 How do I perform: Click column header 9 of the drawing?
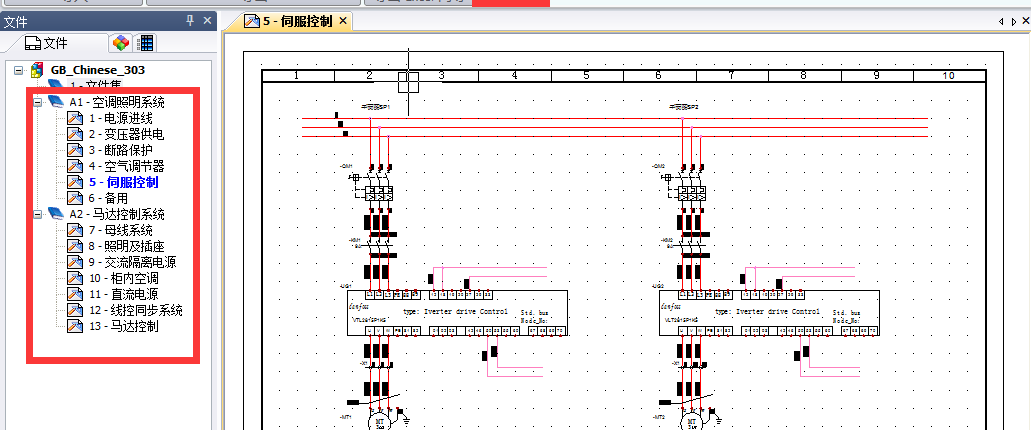coord(876,76)
